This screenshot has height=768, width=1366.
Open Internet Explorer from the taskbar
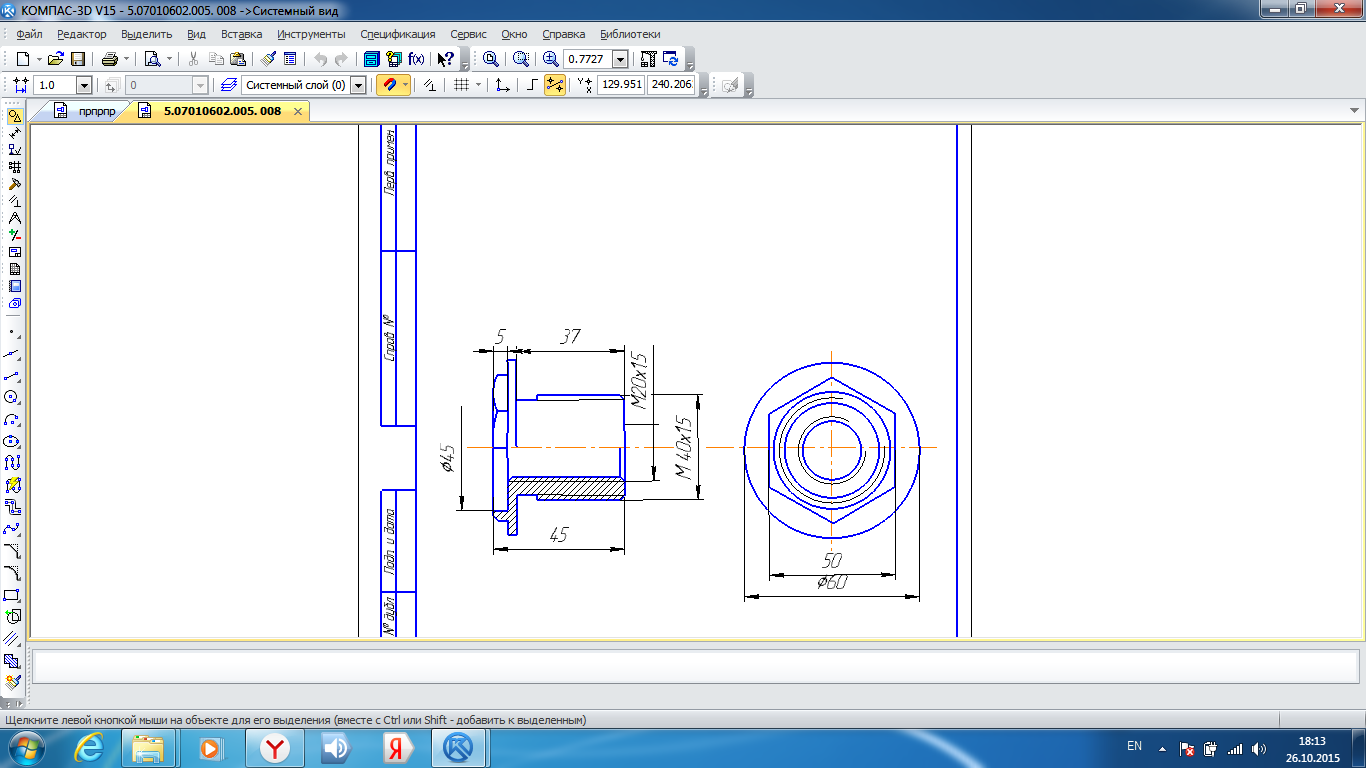(x=90, y=747)
